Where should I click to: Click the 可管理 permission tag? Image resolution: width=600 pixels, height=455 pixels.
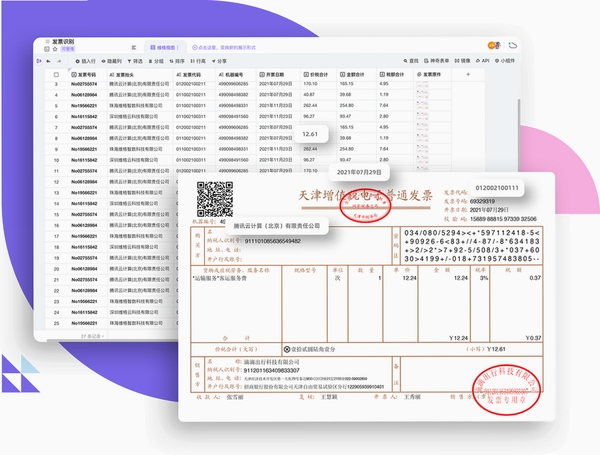pyautogui.click(x=68, y=49)
